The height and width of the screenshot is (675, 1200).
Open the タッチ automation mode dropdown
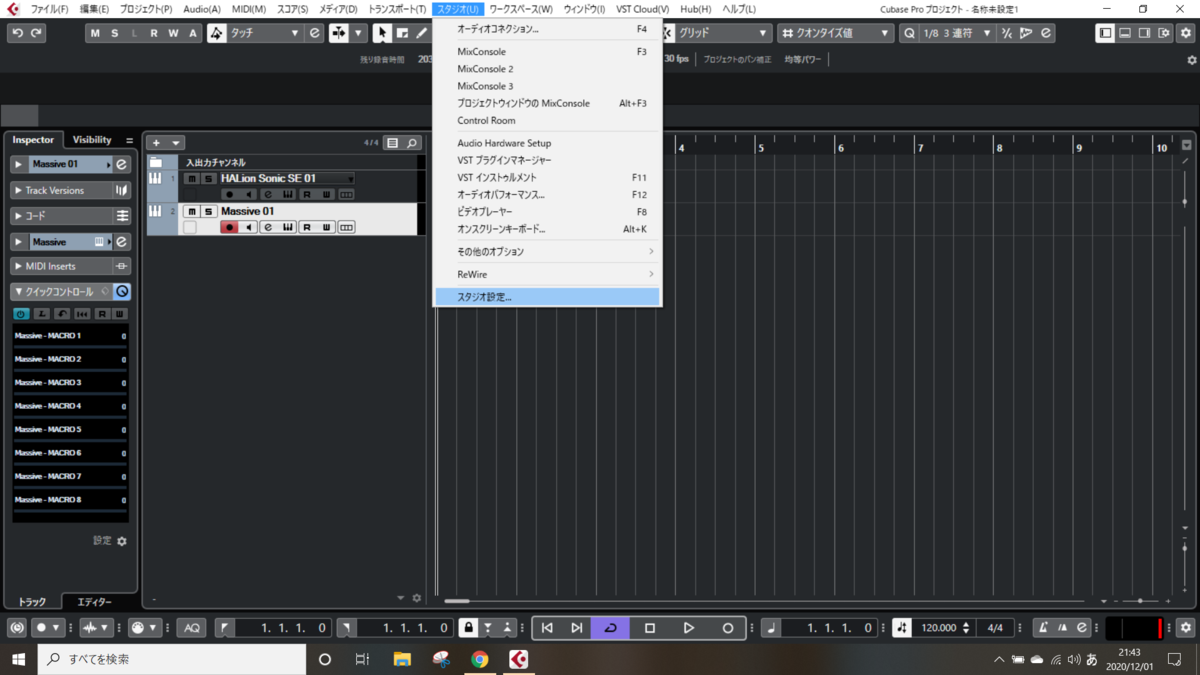click(266, 33)
